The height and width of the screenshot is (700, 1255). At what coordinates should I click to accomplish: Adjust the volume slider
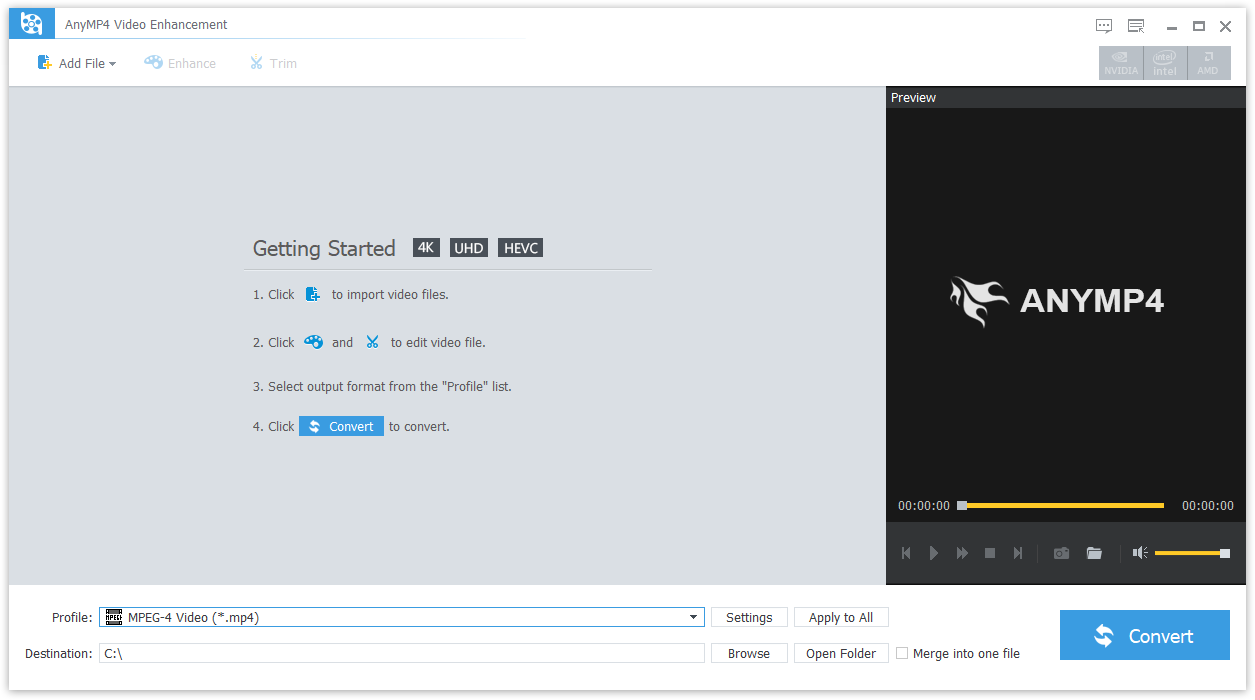click(x=1192, y=553)
